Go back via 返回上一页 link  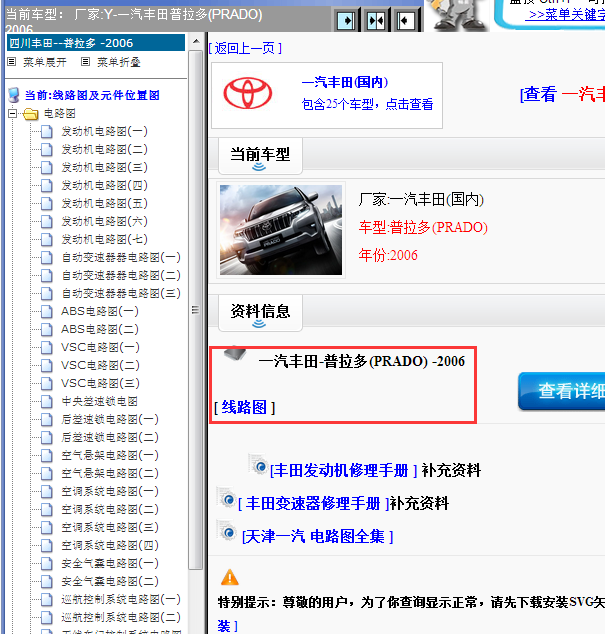coord(245,49)
